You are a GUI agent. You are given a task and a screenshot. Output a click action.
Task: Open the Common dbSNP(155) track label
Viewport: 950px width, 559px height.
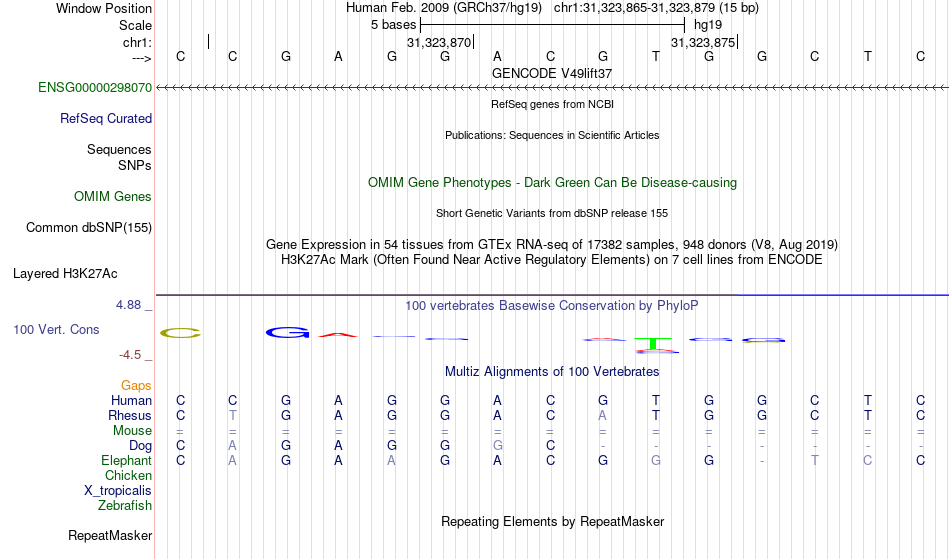(x=89, y=227)
